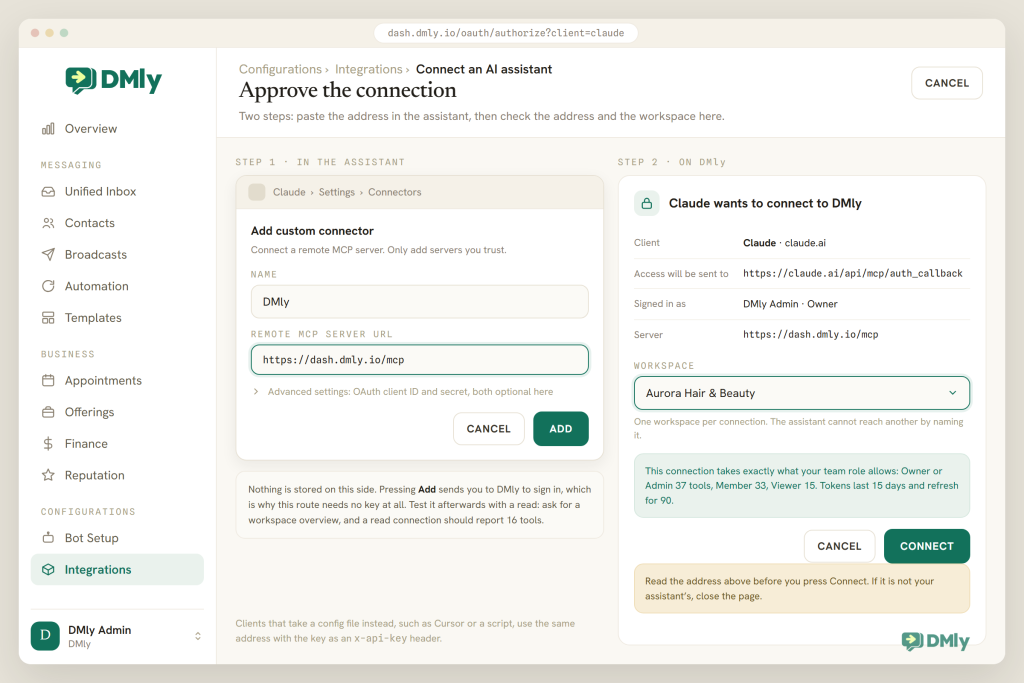Click the Integrations cube icon
Viewport: 1024px width, 683px height.
48,569
